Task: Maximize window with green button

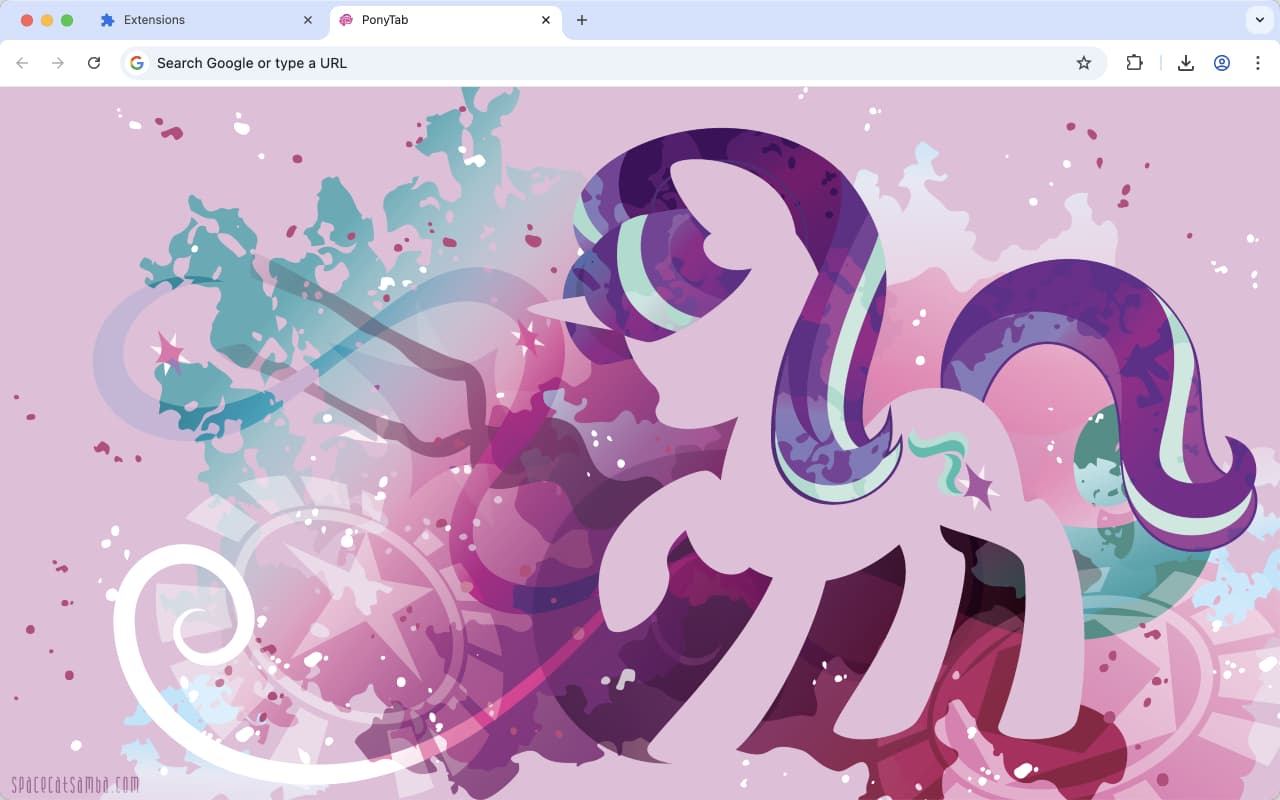Action: [x=67, y=20]
